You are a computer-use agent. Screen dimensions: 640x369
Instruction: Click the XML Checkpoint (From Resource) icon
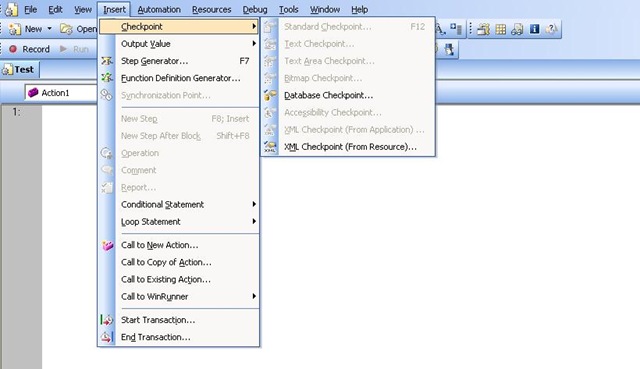(x=270, y=147)
